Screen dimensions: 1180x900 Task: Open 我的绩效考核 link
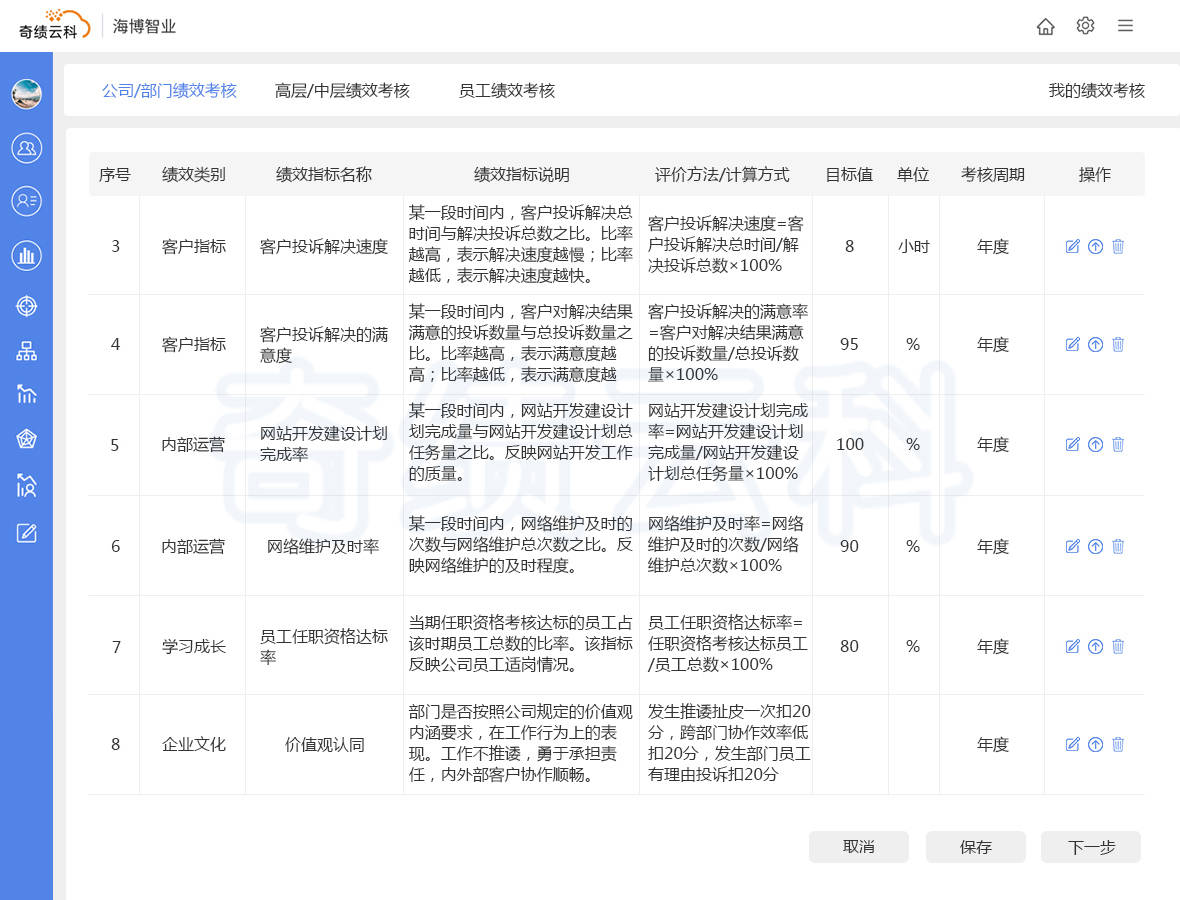(1096, 91)
